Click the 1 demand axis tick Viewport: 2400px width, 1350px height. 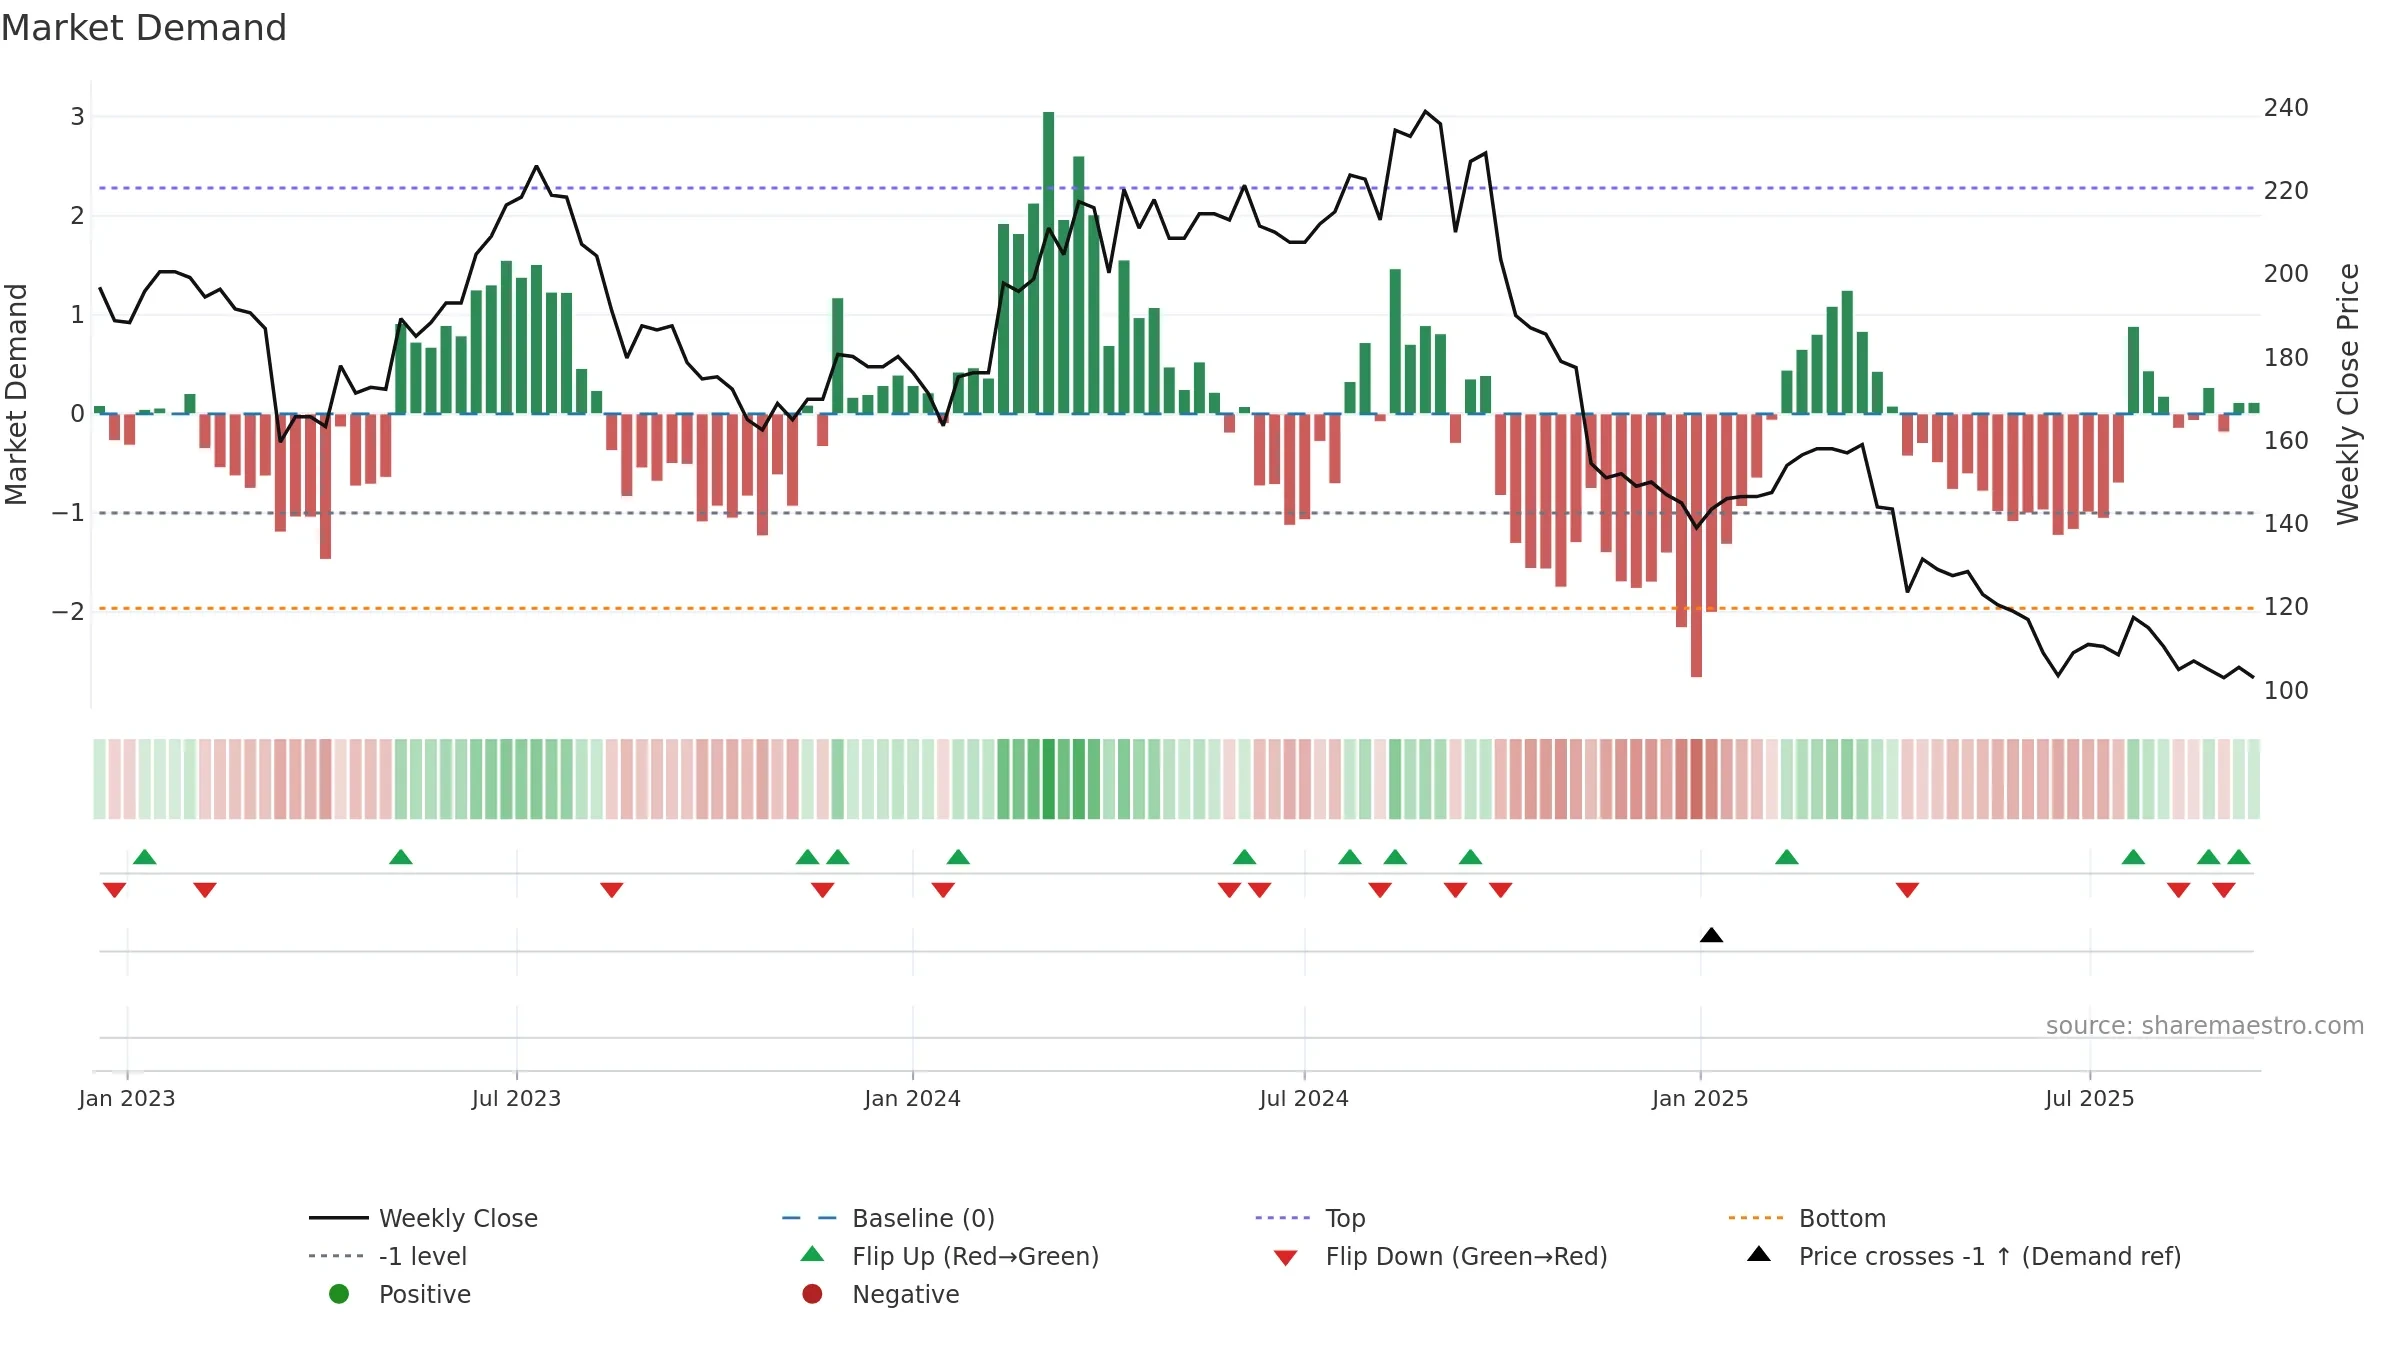point(77,314)
